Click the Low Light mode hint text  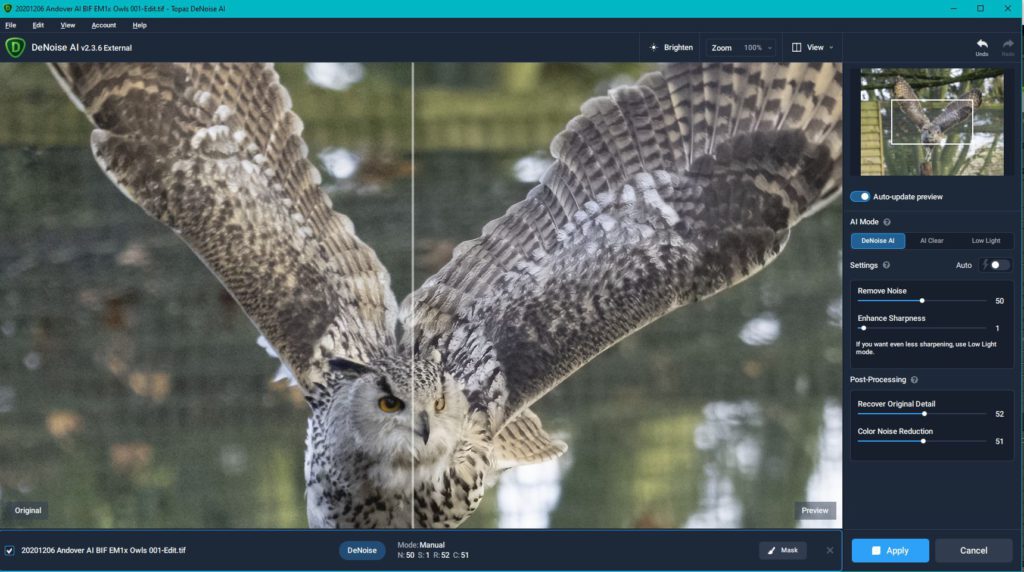pyautogui.click(x=926, y=348)
